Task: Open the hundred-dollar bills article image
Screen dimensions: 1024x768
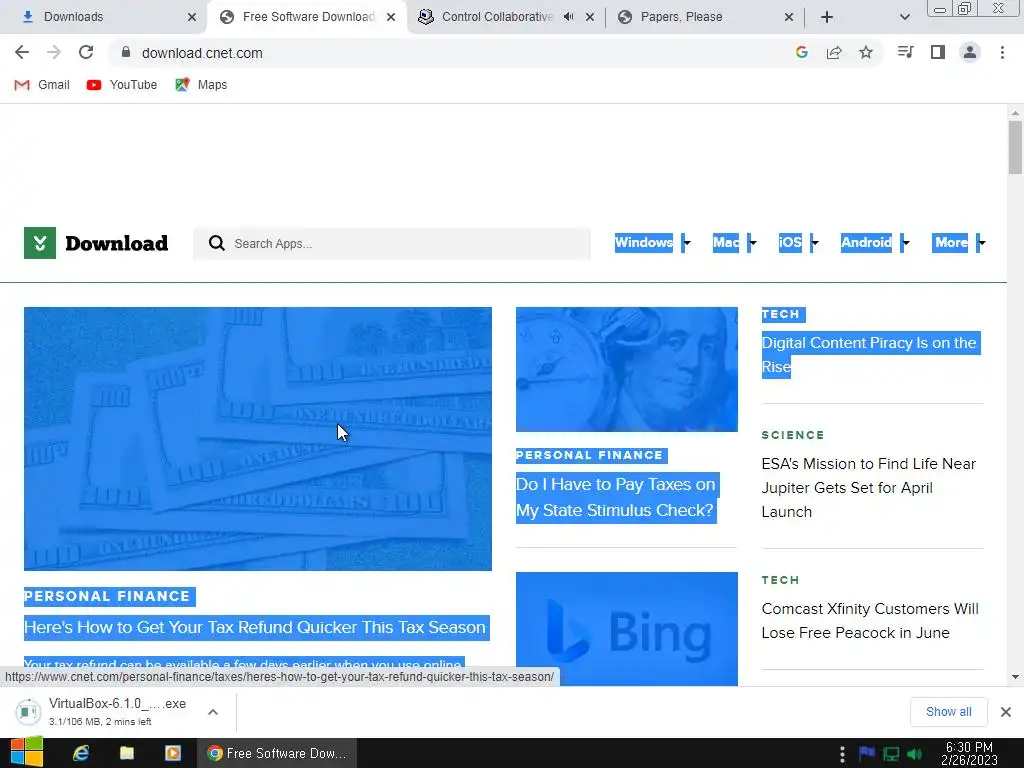Action: point(257,439)
